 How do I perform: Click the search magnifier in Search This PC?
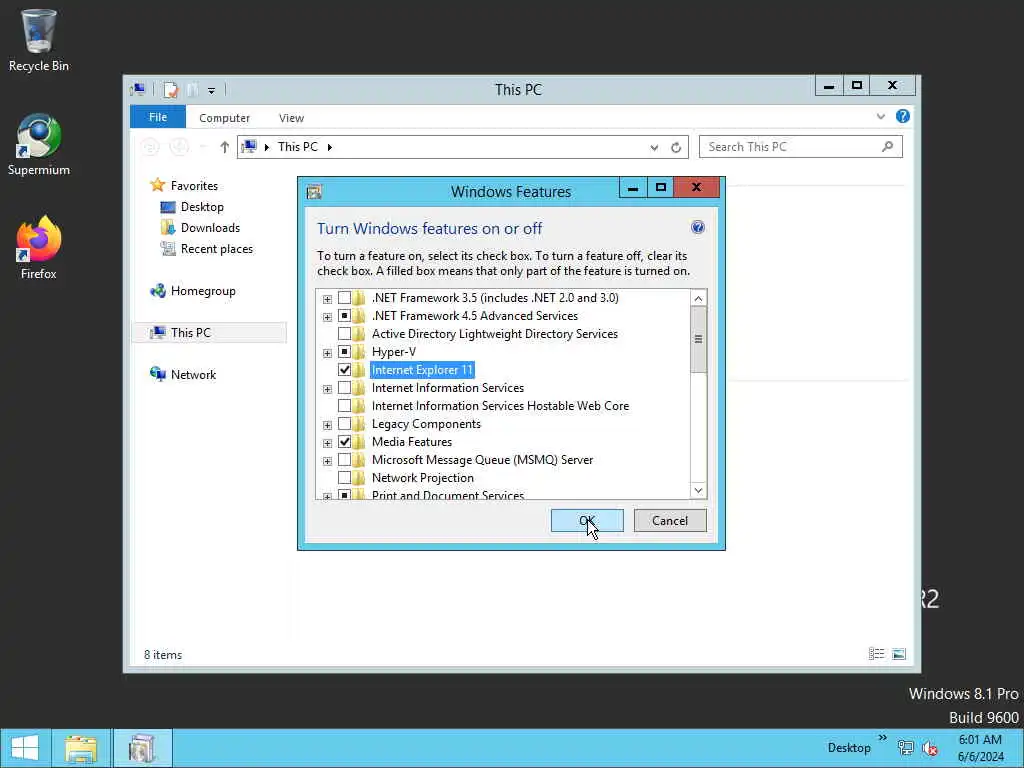[x=887, y=146]
